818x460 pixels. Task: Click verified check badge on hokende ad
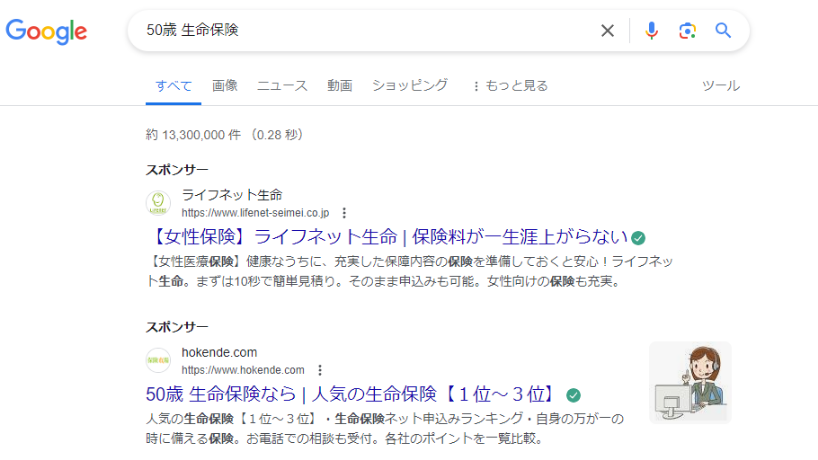point(573,395)
